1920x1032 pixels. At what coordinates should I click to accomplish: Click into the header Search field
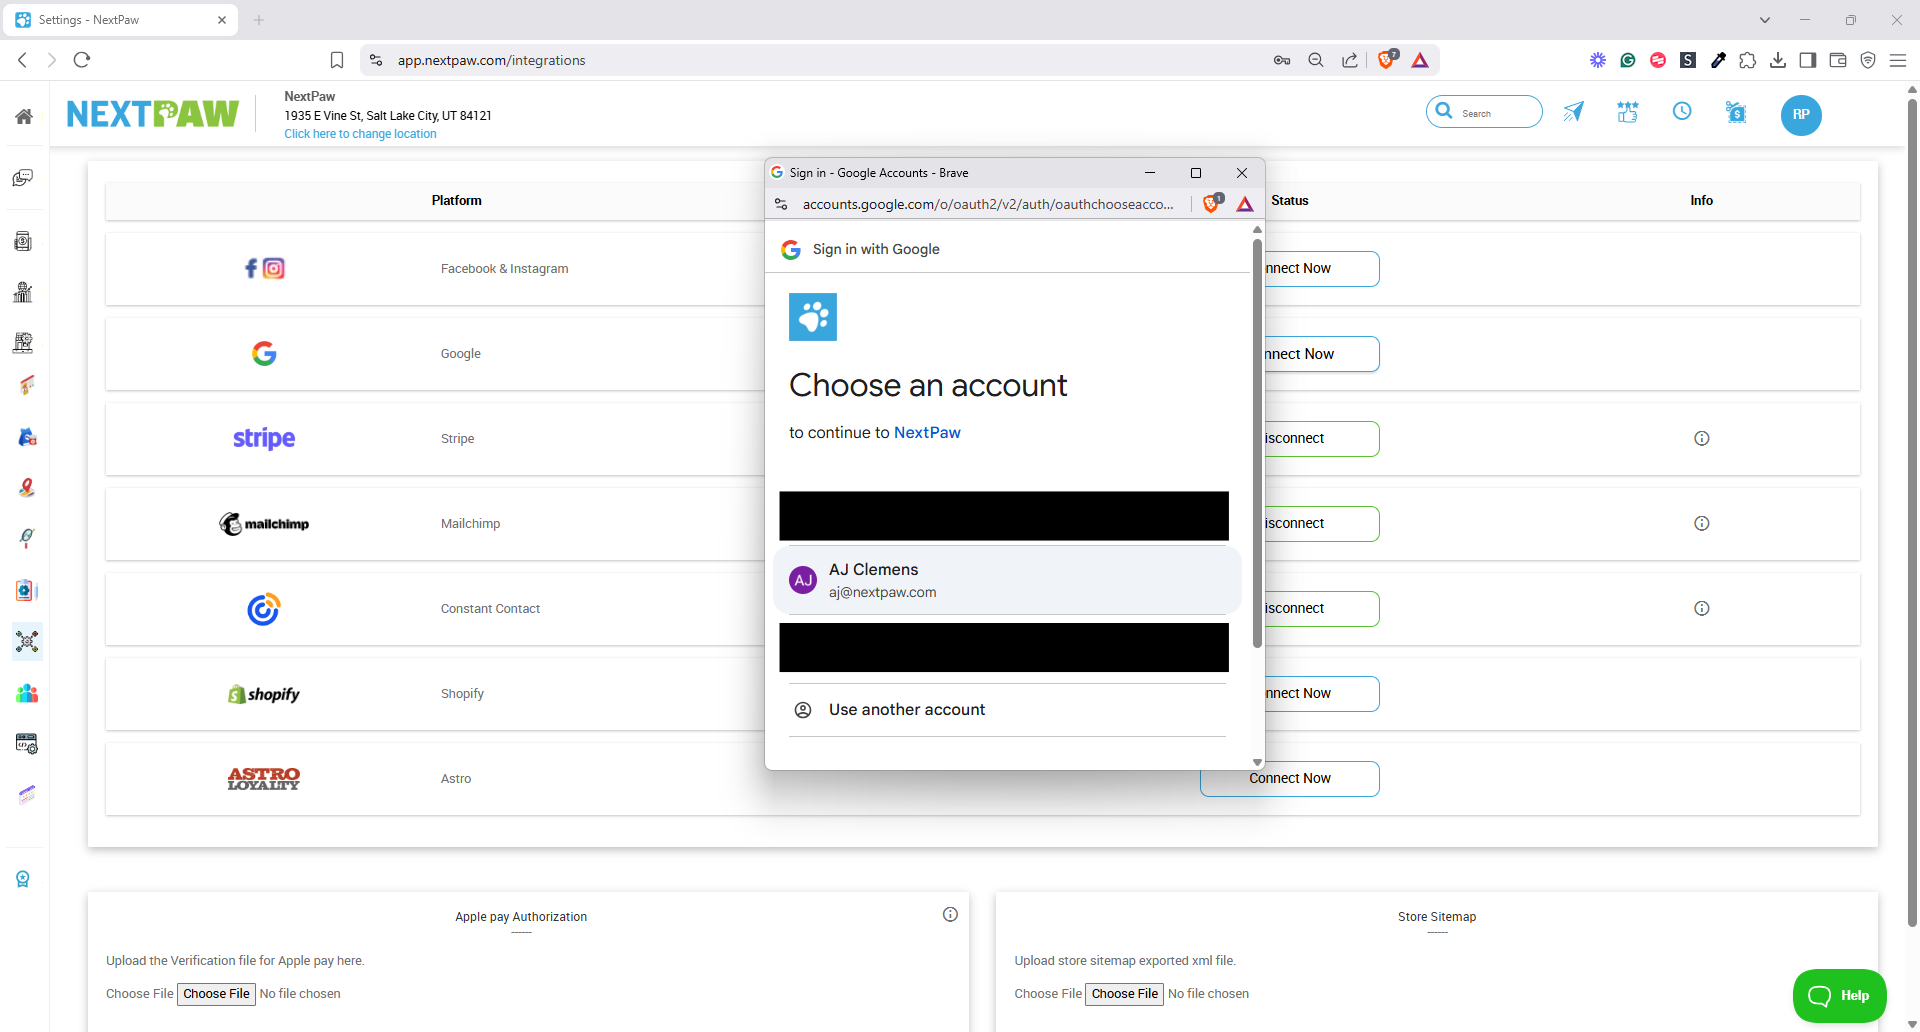click(x=1484, y=112)
